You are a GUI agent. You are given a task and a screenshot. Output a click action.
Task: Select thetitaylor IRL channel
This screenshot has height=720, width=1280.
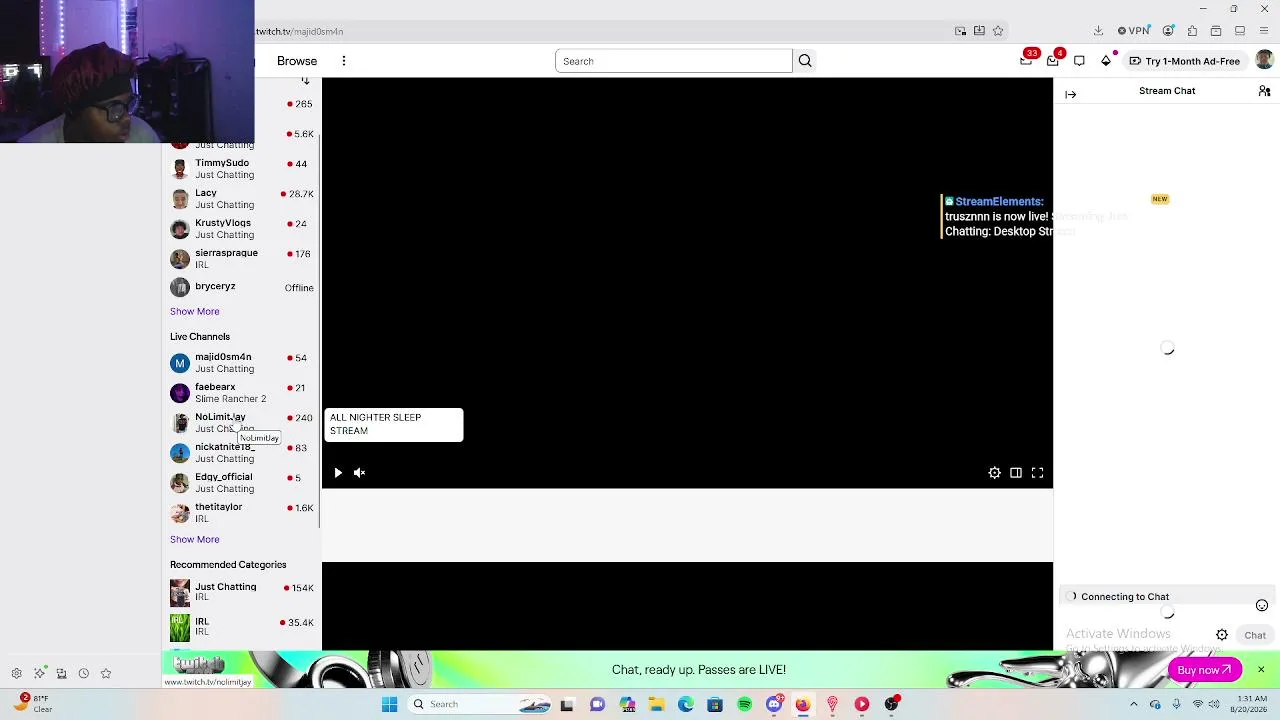coord(241,512)
